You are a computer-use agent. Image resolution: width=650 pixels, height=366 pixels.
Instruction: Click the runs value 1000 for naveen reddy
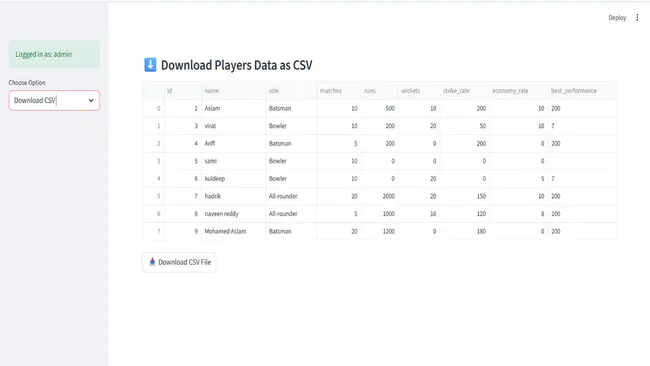(379, 214)
